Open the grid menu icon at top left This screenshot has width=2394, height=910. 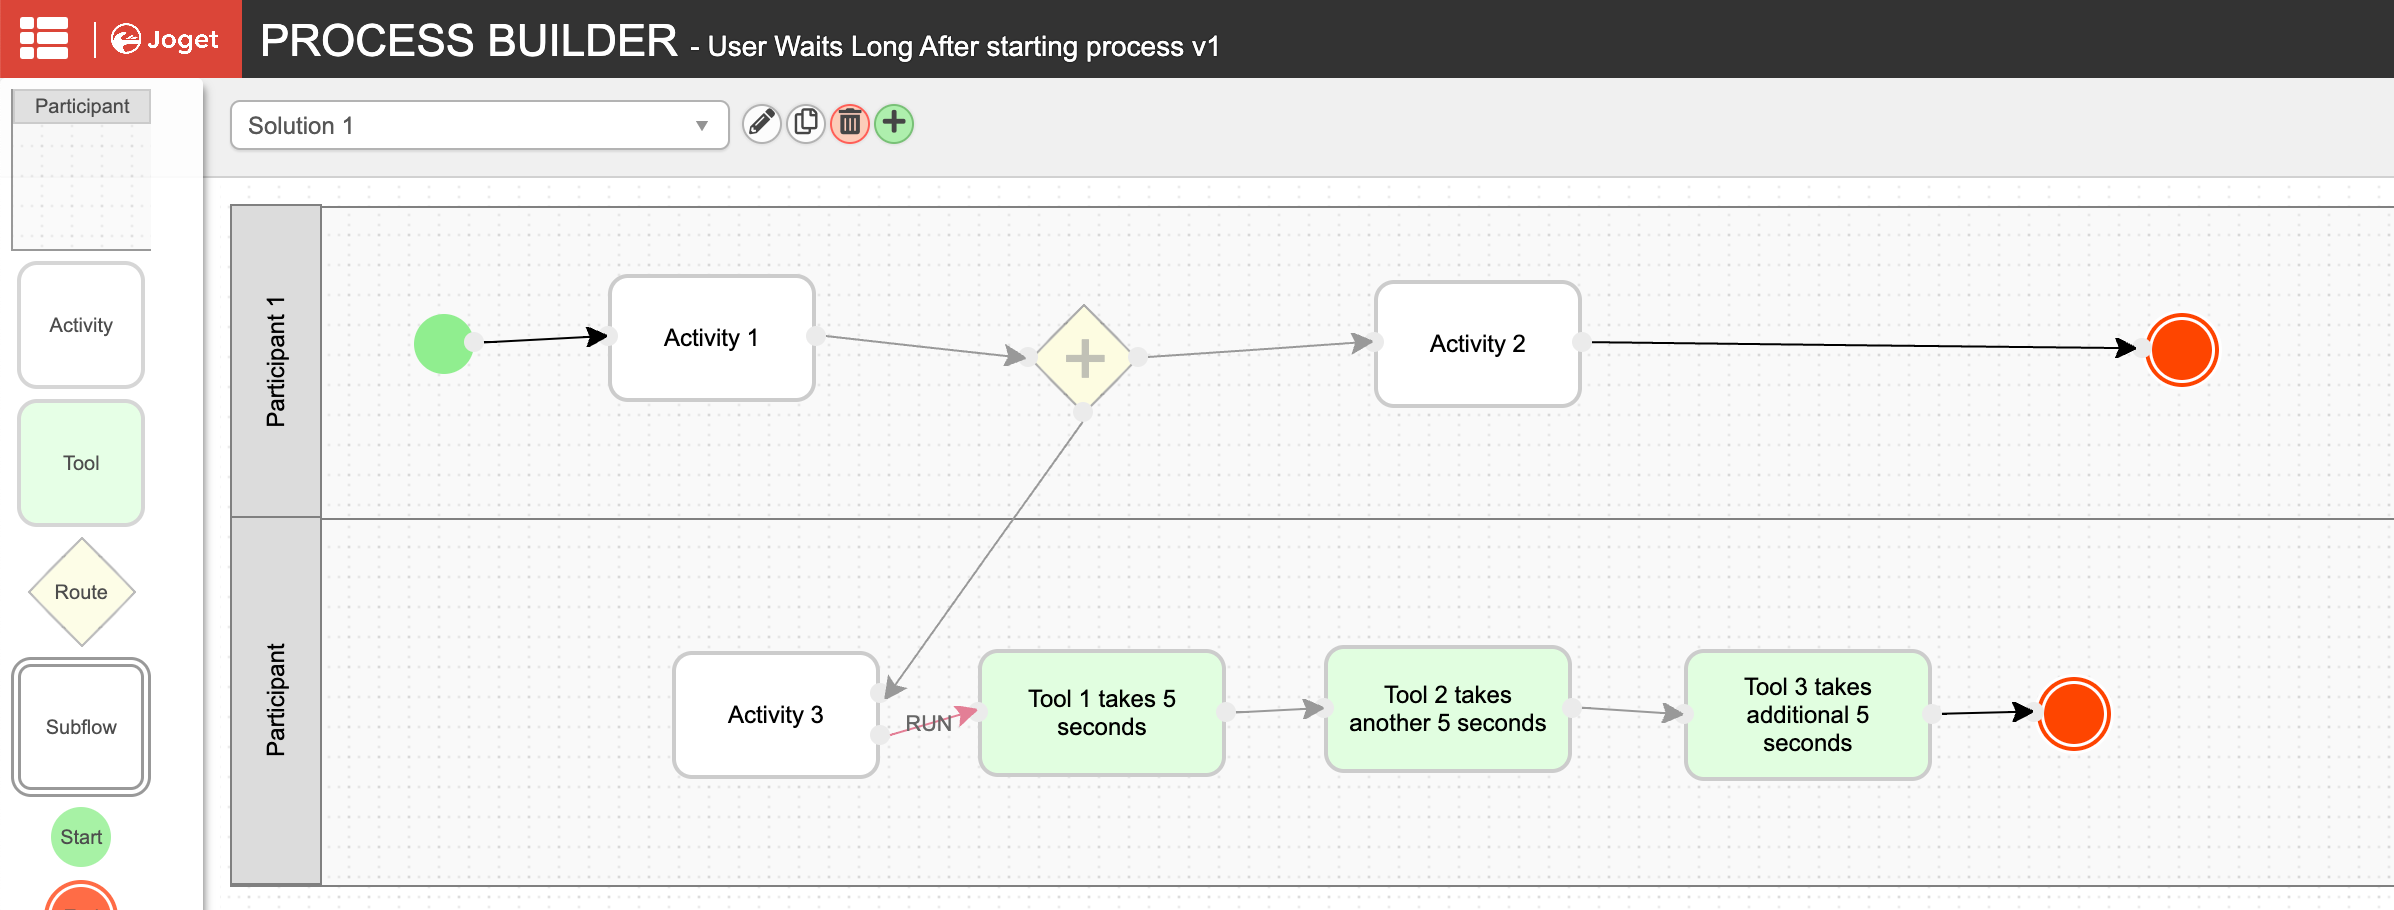pyautogui.click(x=44, y=39)
